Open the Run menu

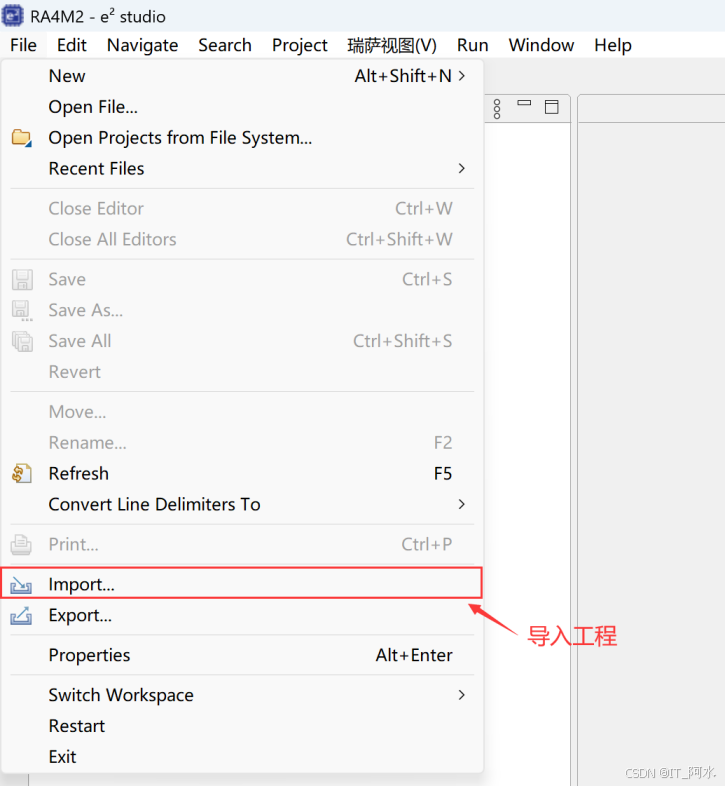tap(472, 45)
